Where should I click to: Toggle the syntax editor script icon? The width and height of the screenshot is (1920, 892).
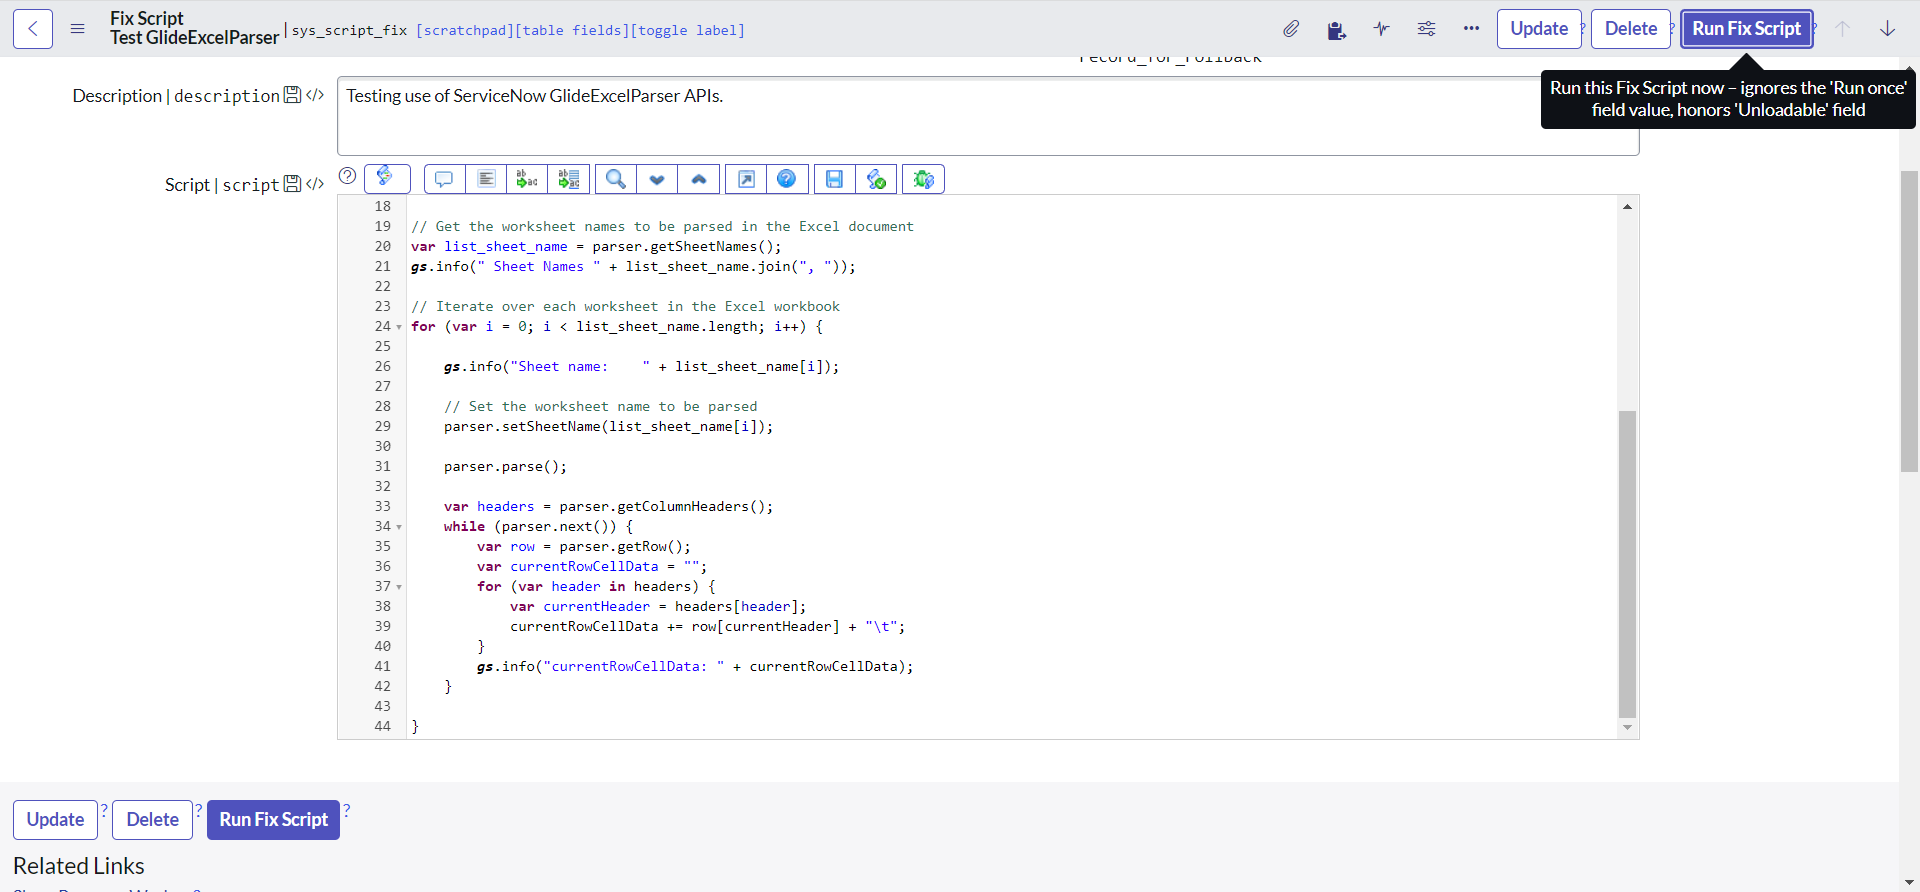(387, 178)
